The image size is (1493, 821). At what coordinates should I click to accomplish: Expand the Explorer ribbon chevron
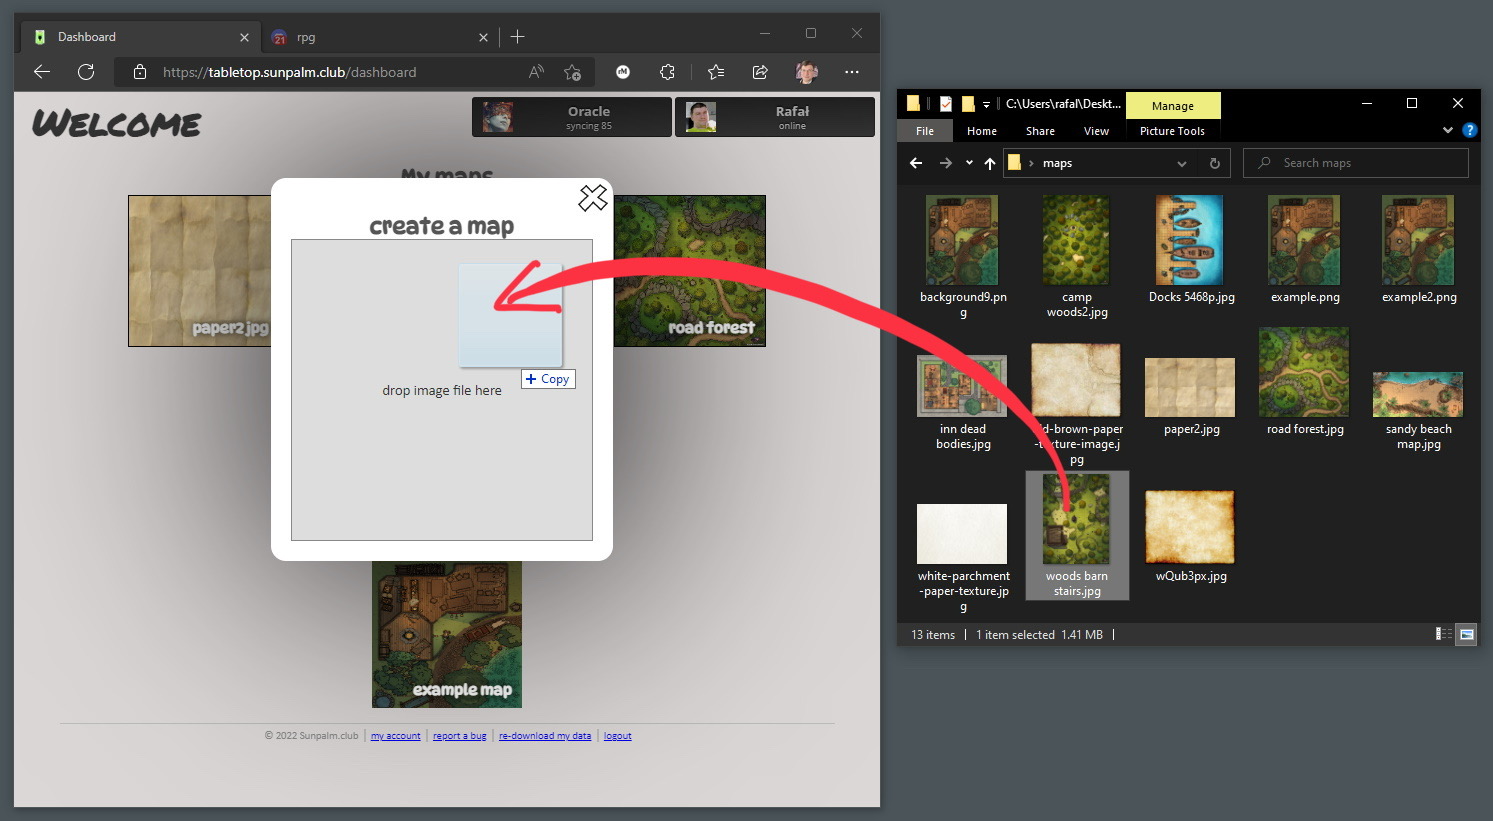click(x=1447, y=130)
